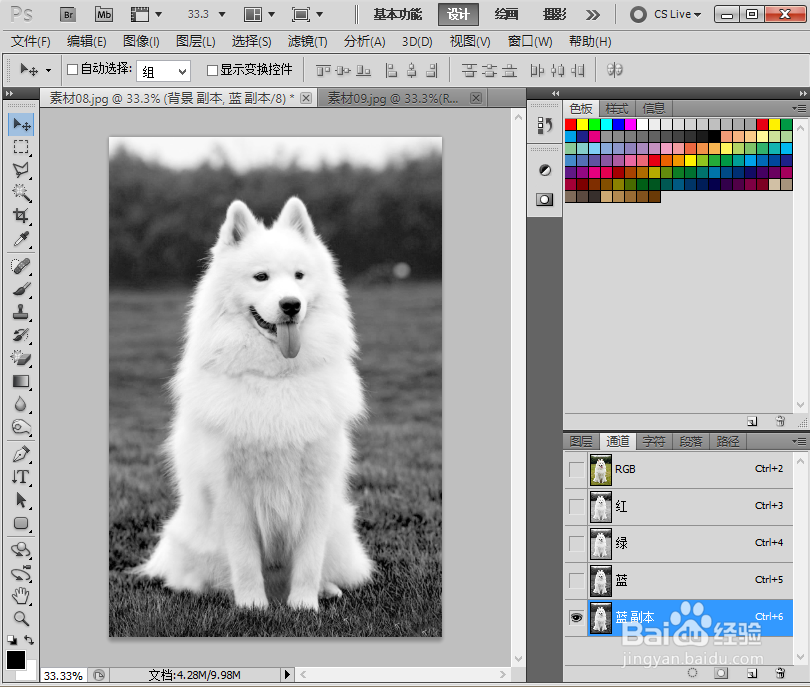Open the 组 auto-select dropdown
This screenshot has height=687, width=810.
163,71
